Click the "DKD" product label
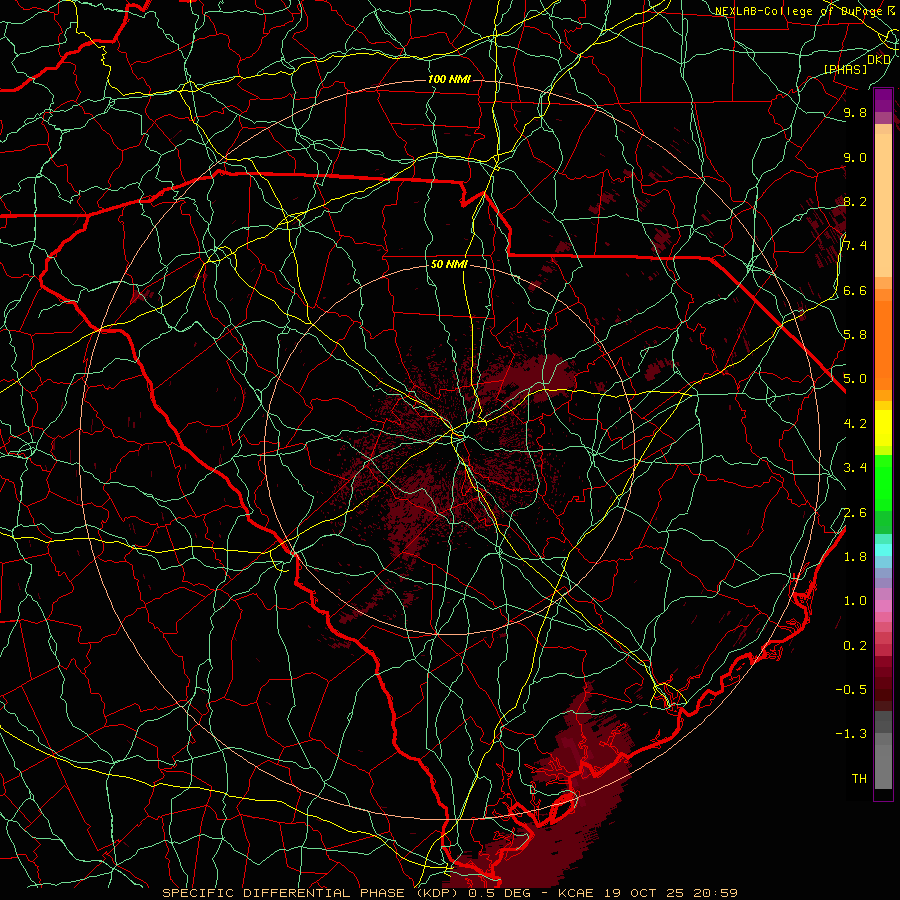The width and height of the screenshot is (900, 900). (879, 59)
